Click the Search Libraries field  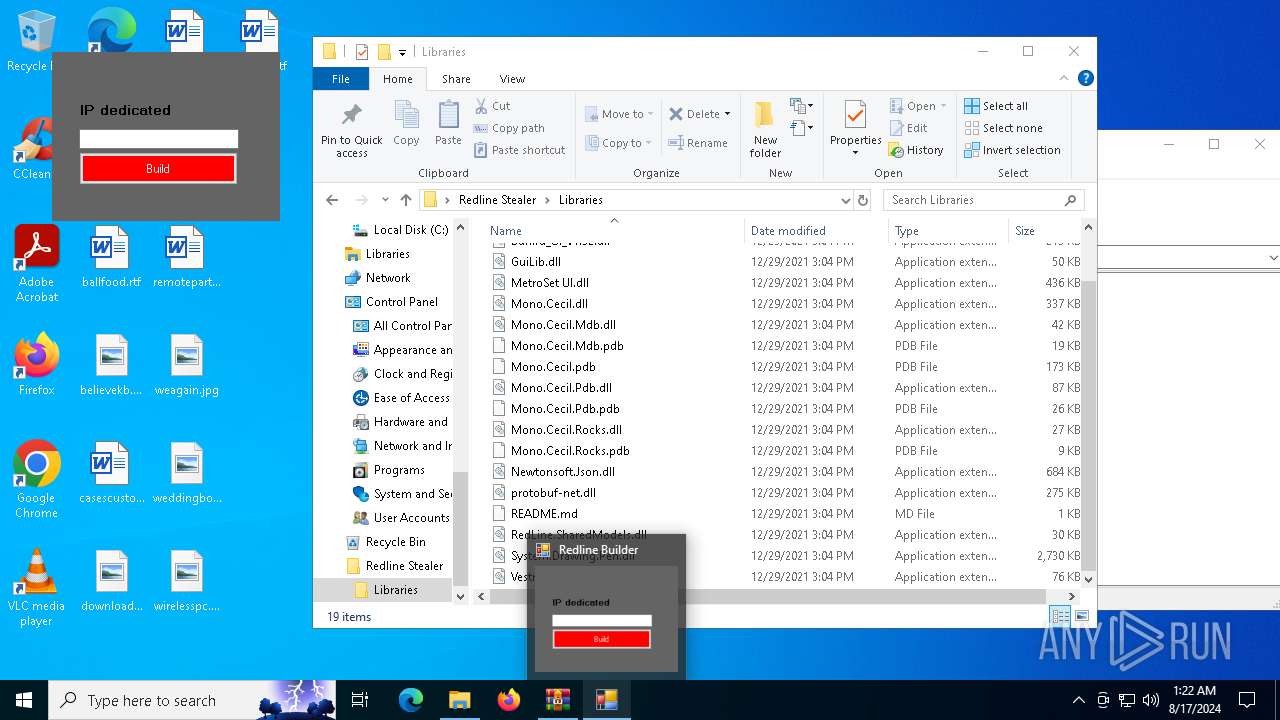[x=983, y=200]
